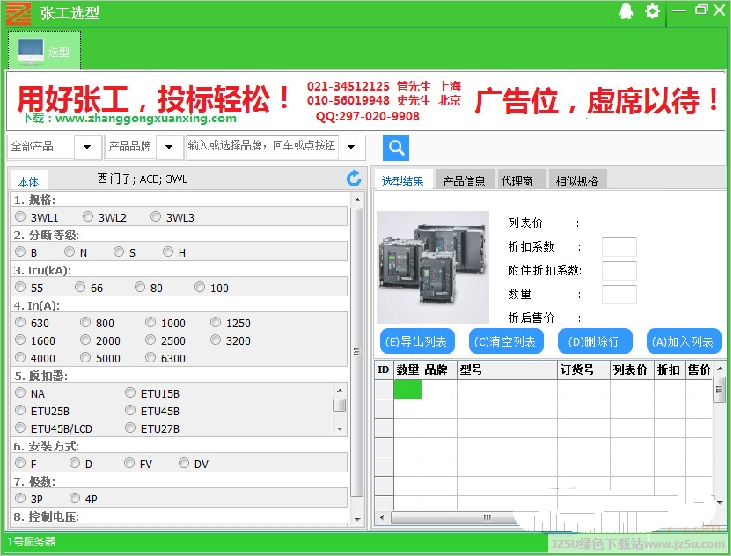This screenshot has height=556, width=731.
Task: Click (A)加入列表 button
Action: (684, 342)
